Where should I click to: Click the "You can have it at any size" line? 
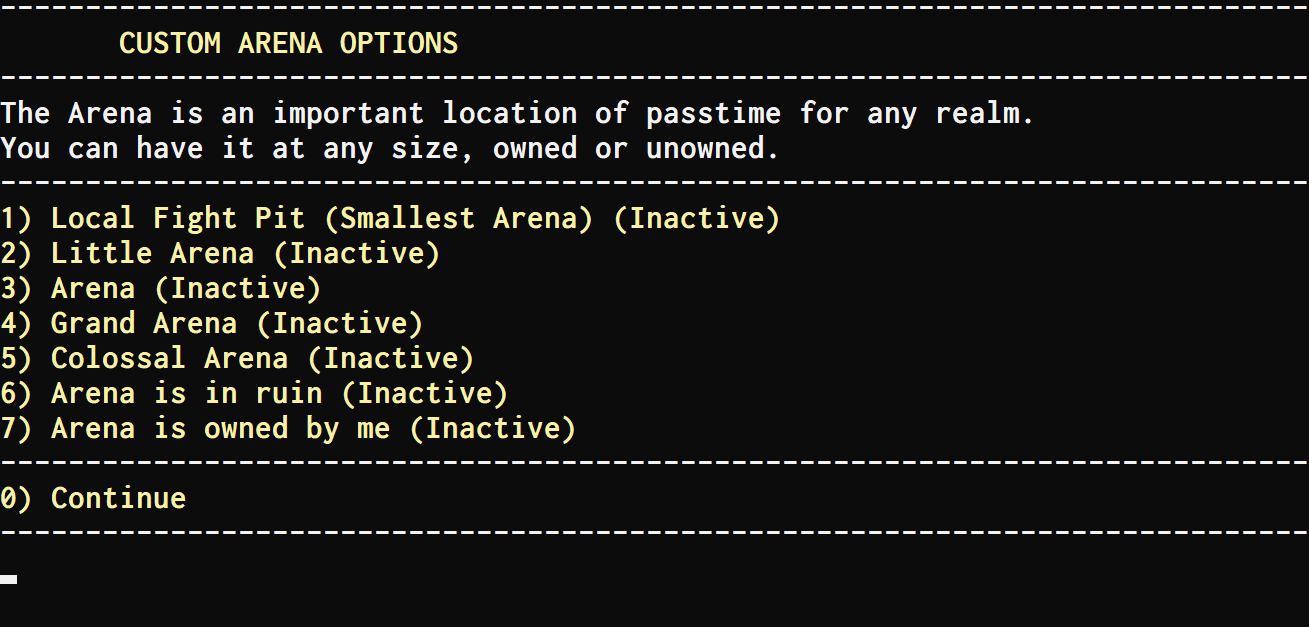point(389,148)
